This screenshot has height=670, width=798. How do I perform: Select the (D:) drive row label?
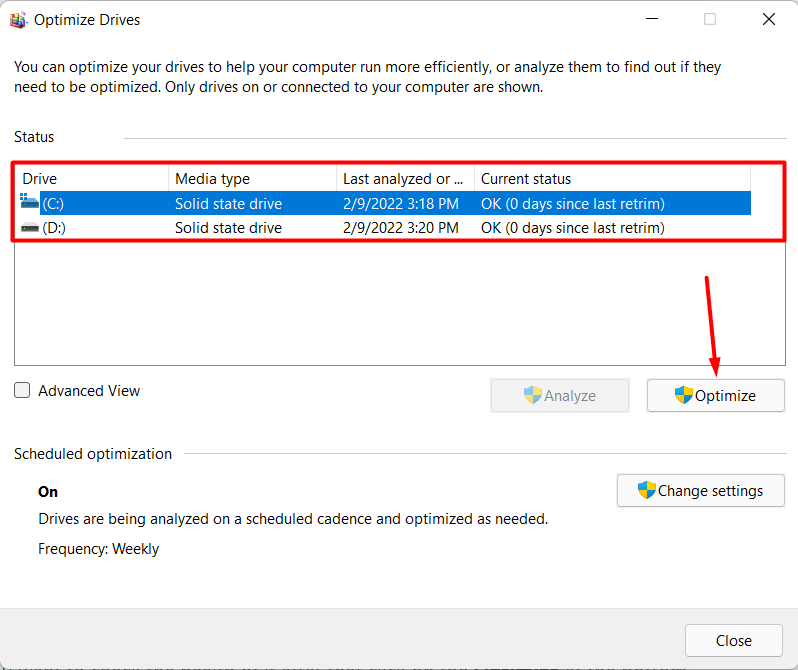point(53,228)
